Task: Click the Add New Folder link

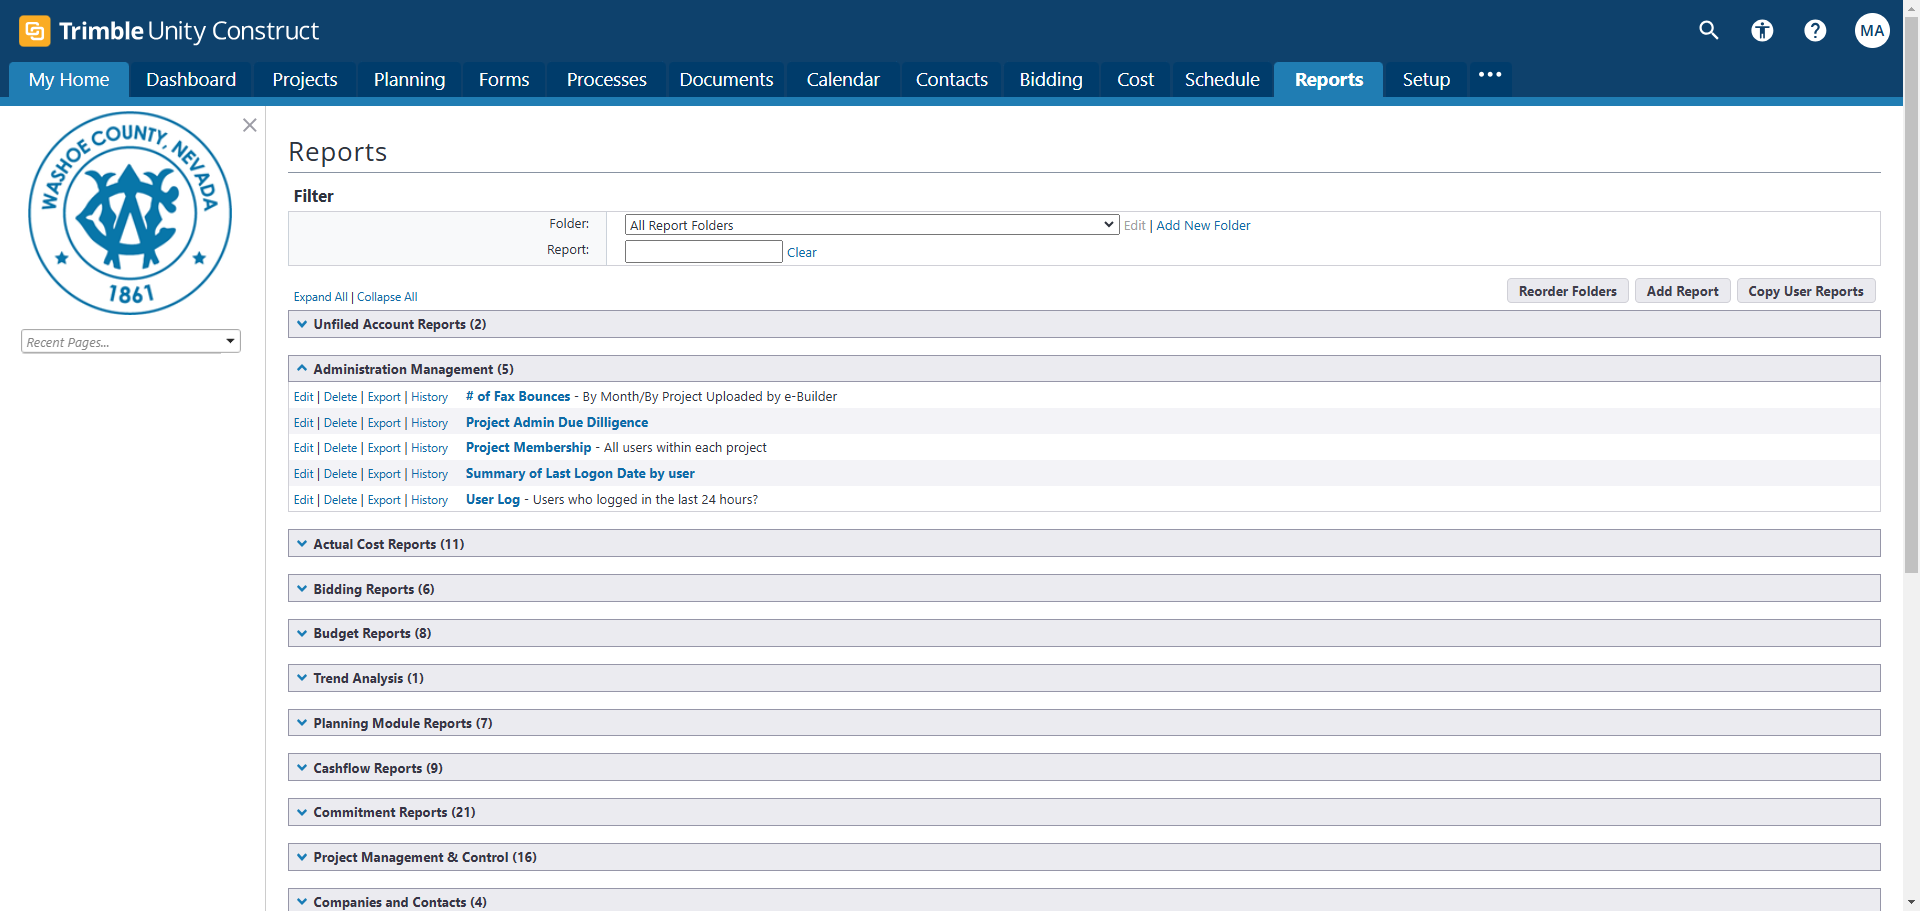Action: [x=1203, y=226]
